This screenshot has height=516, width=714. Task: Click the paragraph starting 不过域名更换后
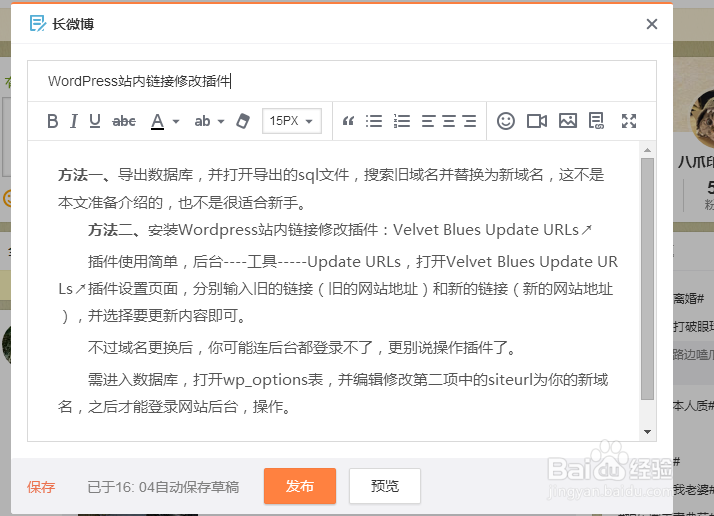coord(303,348)
